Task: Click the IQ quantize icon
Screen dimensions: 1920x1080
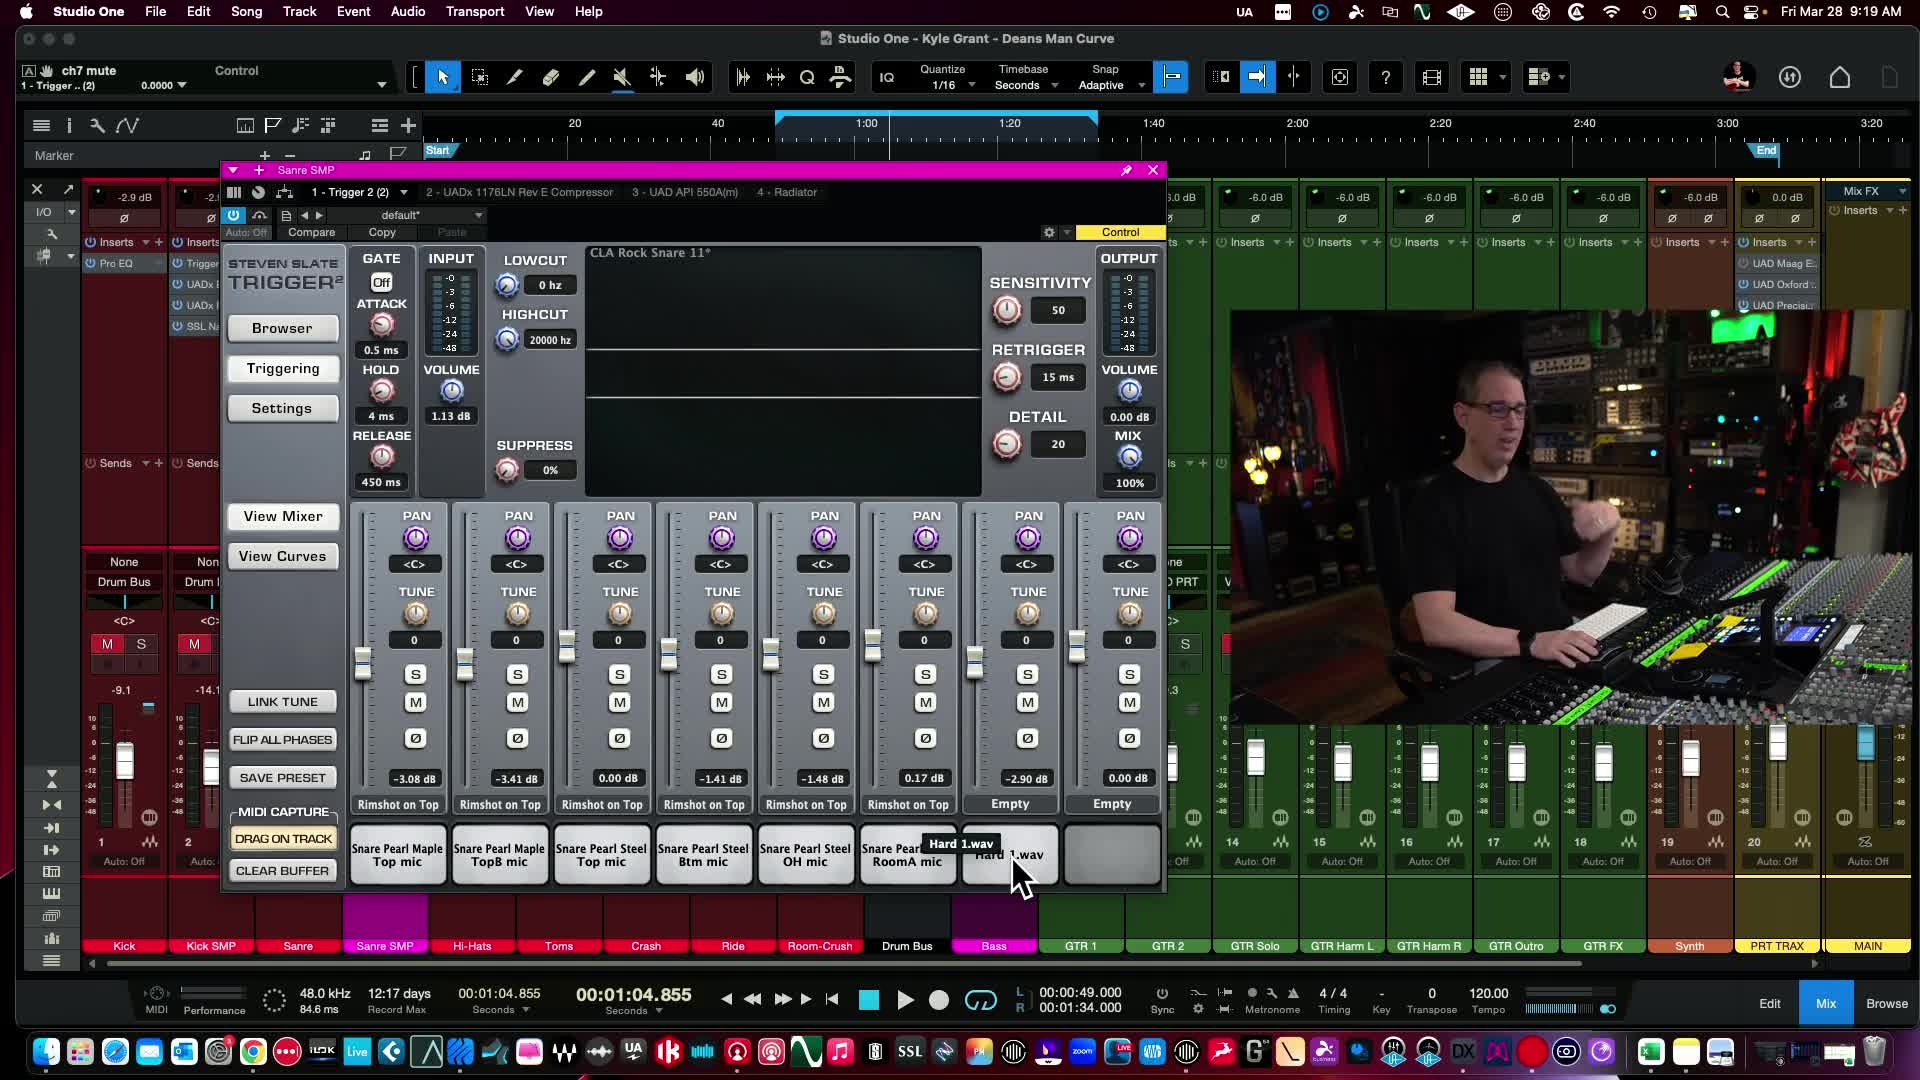Action: (887, 77)
